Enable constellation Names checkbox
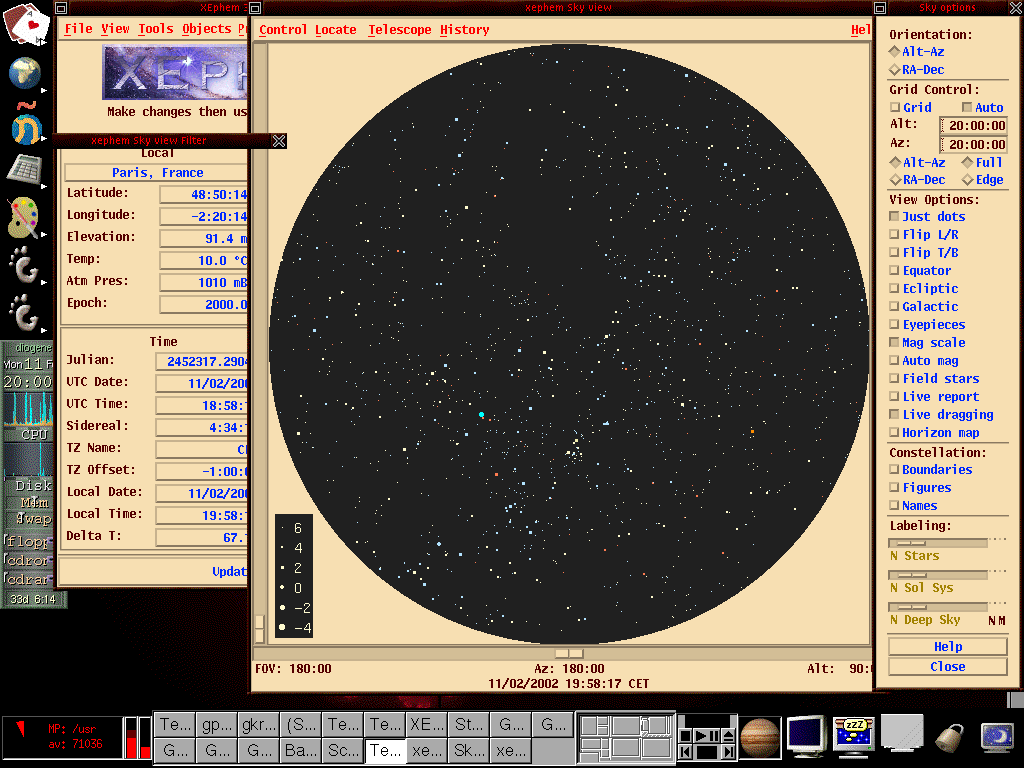 point(895,506)
